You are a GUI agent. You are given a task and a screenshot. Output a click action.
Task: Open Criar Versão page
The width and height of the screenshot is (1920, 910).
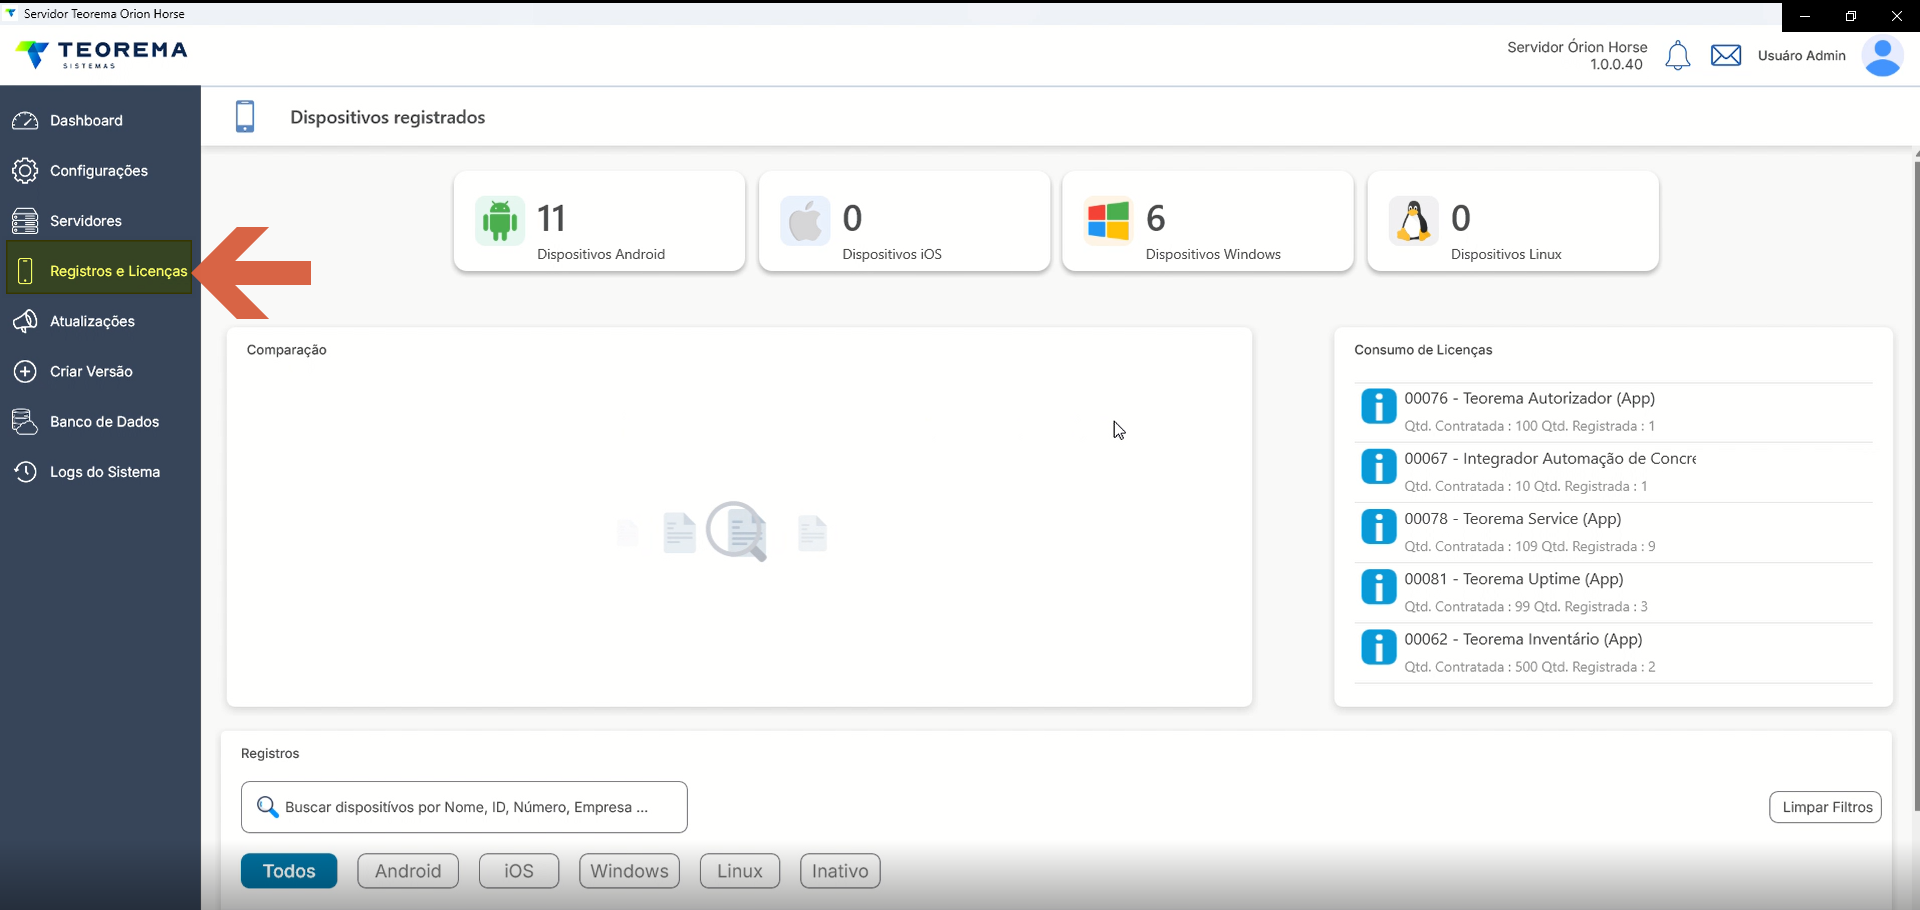pos(100,371)
